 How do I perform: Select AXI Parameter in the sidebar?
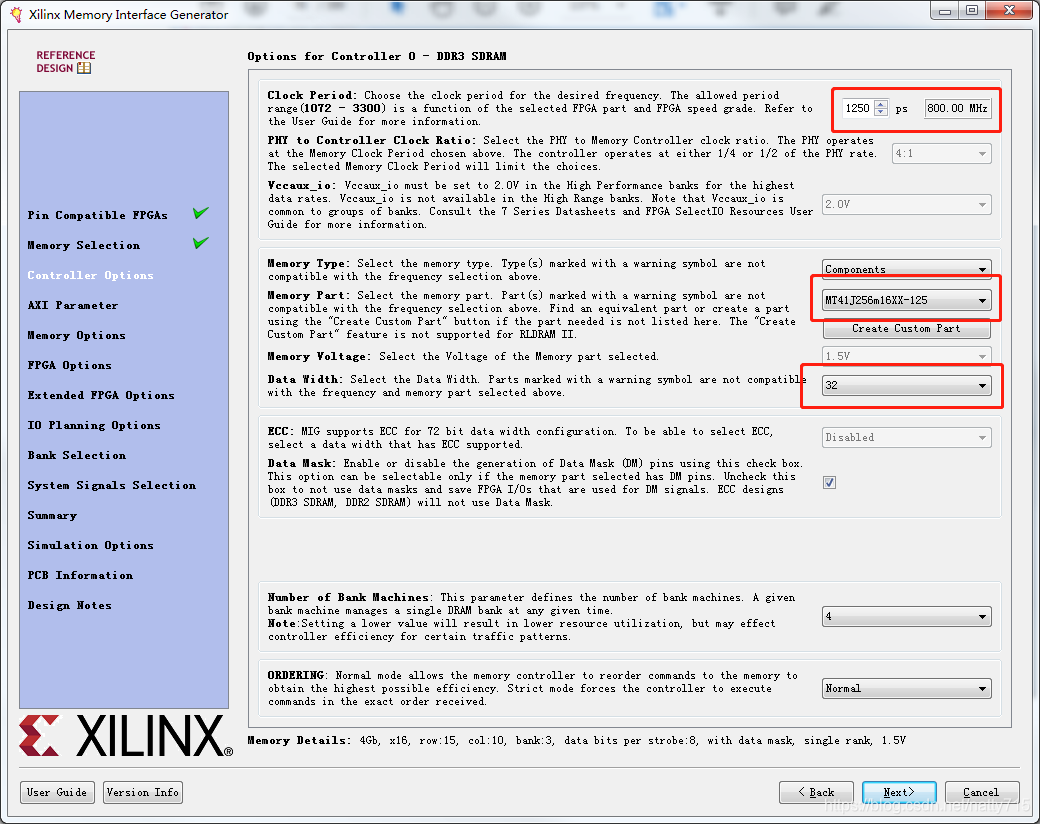tap(73, 305)
